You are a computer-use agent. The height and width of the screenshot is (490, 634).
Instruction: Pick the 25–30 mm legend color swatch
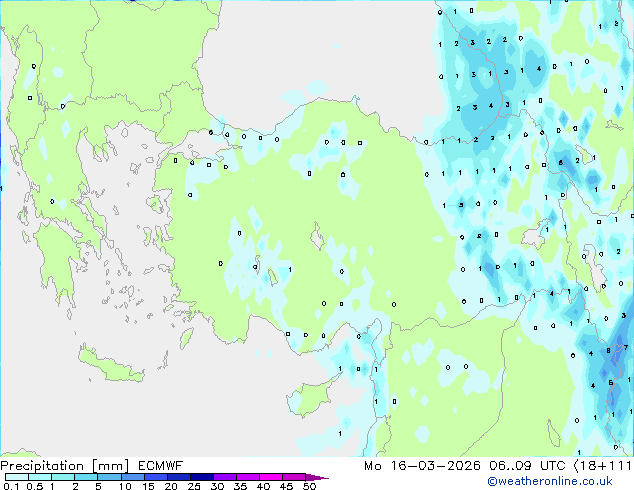pos(201,477)
